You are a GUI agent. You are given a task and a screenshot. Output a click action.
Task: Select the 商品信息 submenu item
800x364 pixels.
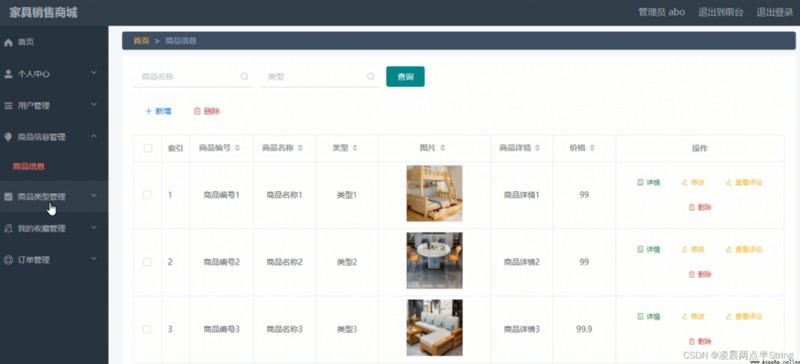[x=29, y=166]
